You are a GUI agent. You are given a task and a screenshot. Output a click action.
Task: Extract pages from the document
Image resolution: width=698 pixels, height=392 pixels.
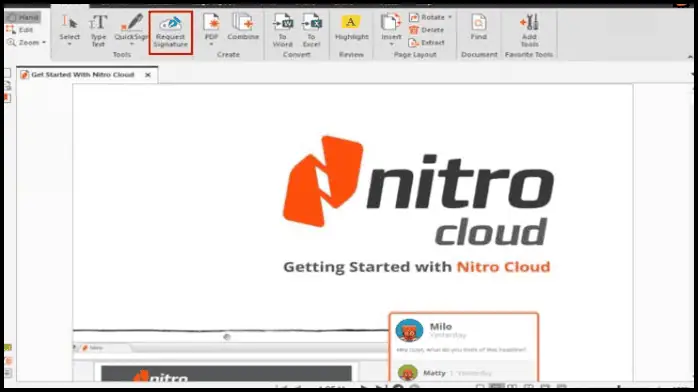click(x=427, y=43)
